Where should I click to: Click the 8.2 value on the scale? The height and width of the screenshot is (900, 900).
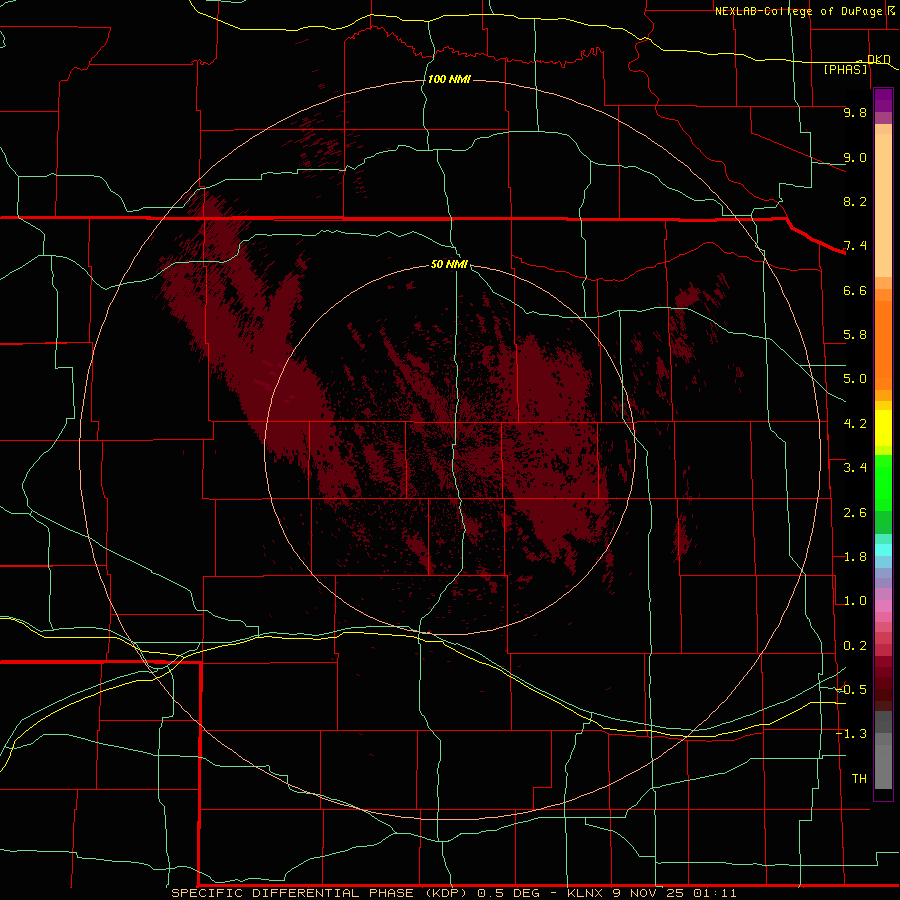click(855, 201)
